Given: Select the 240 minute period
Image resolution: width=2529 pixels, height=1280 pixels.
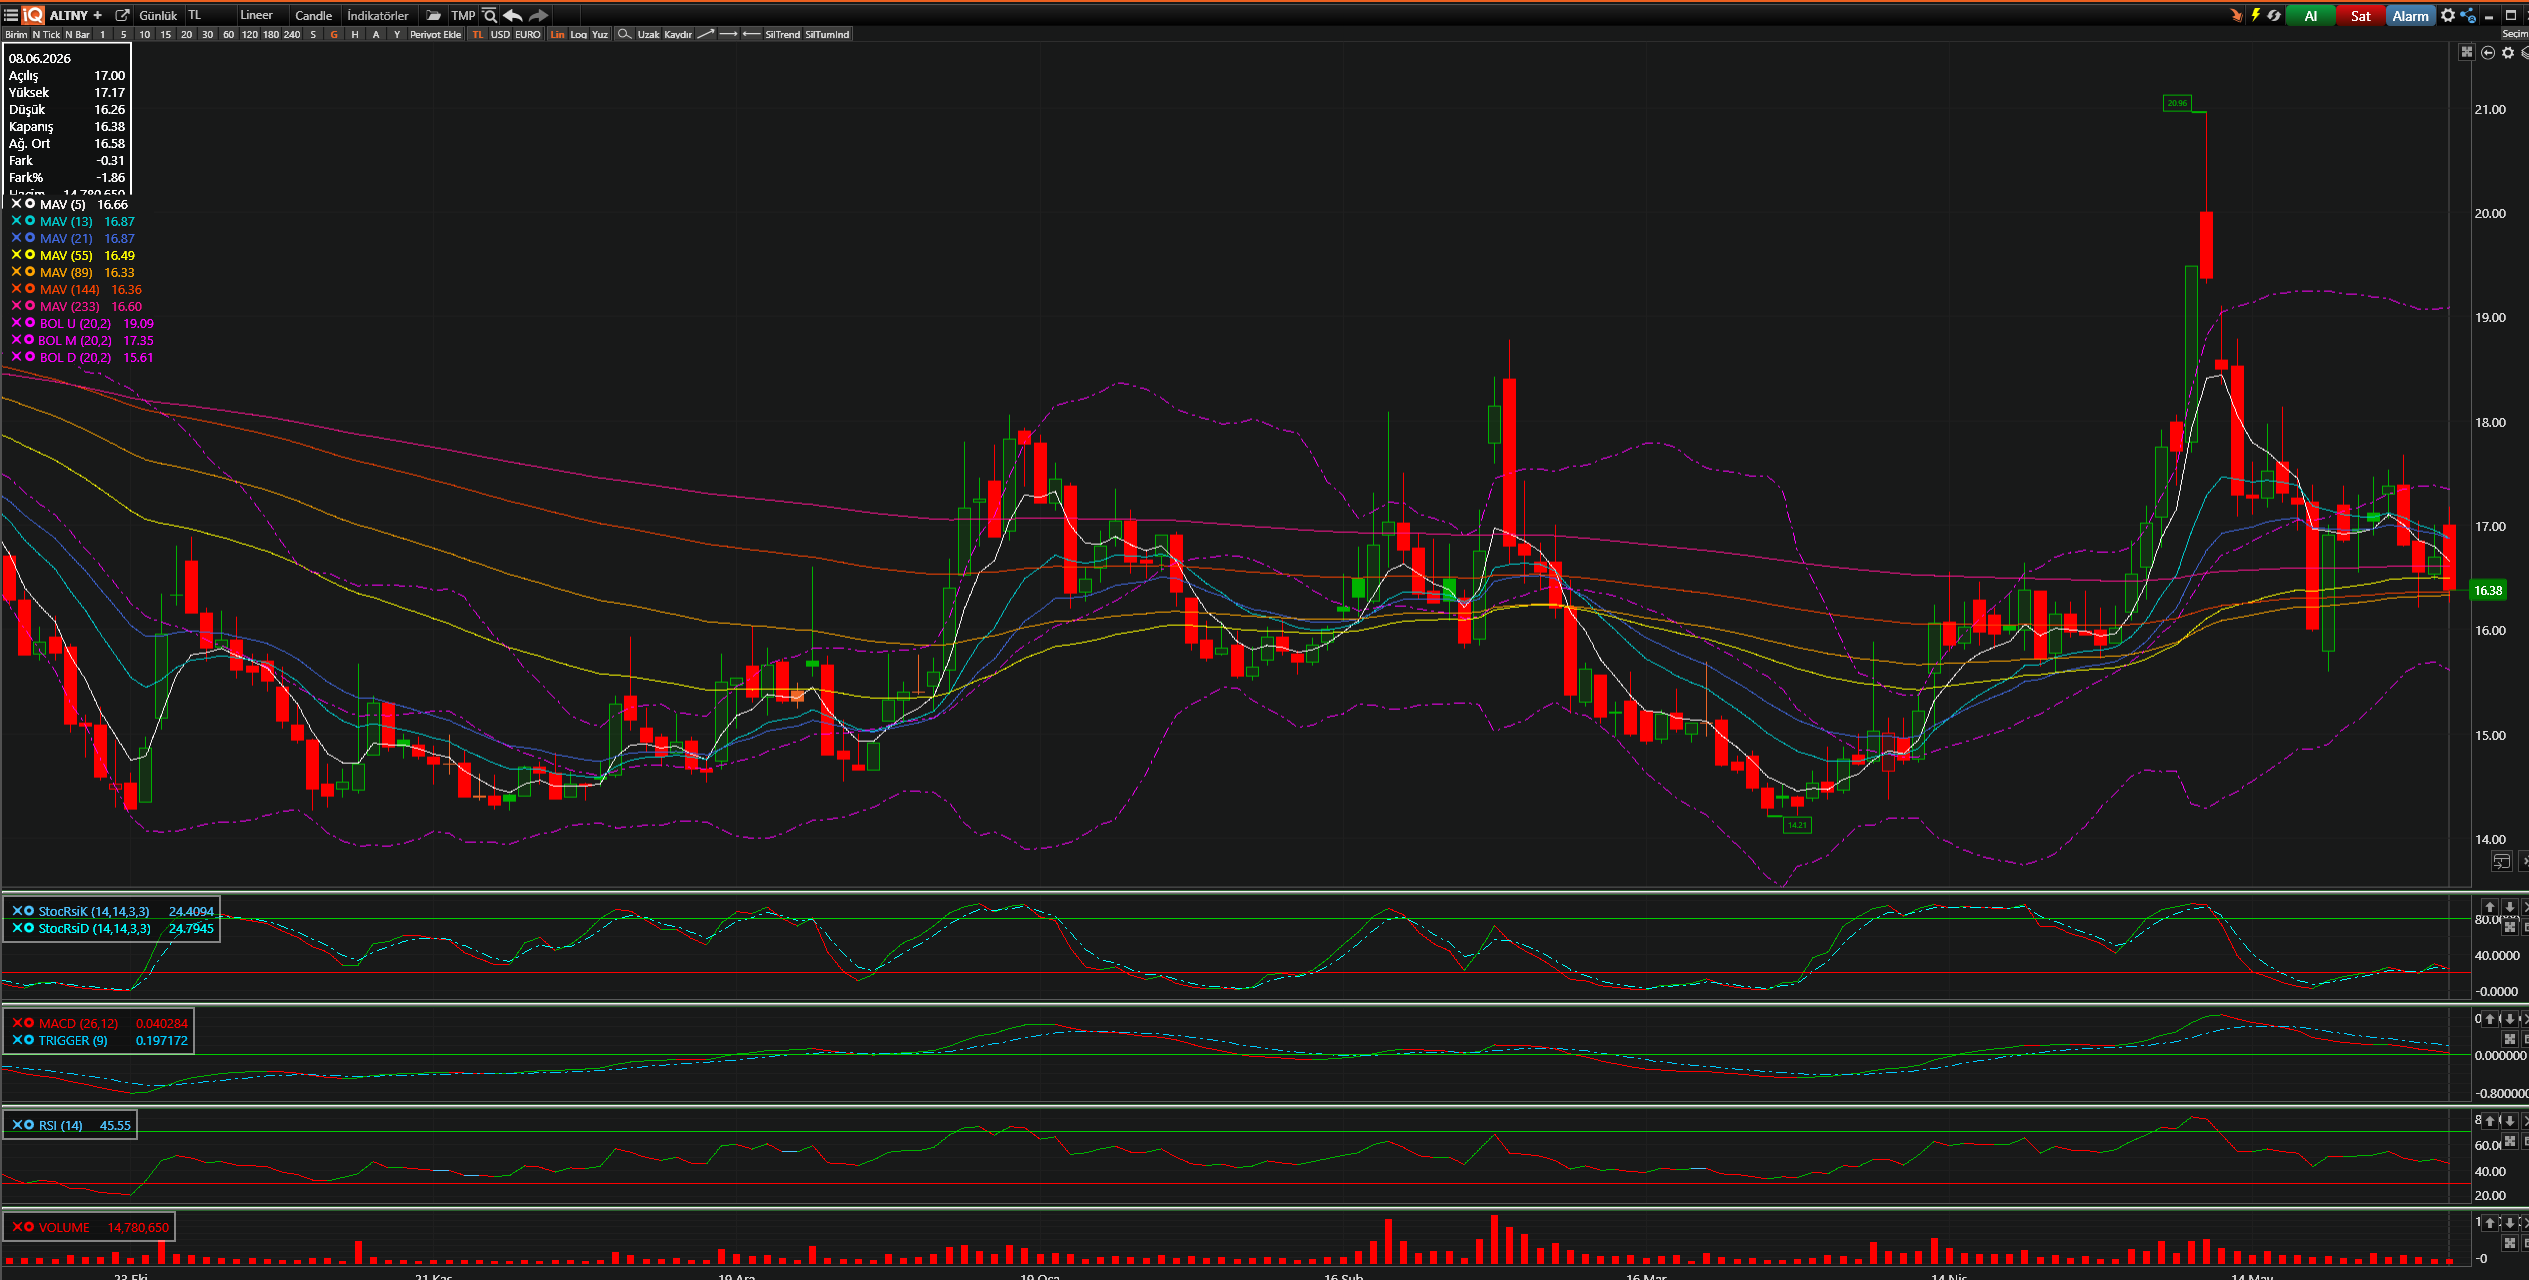Looking at the screenshot, I should (292, 34).
